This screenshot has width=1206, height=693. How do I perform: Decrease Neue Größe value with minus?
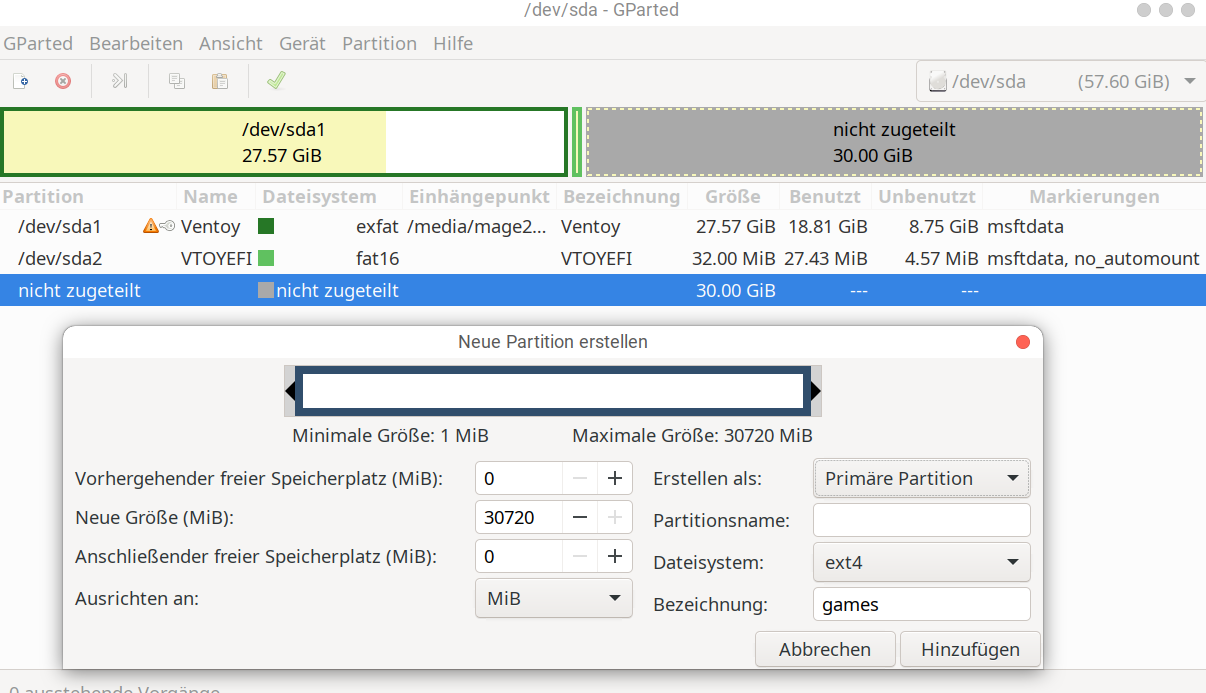click(x=580, y=517)
